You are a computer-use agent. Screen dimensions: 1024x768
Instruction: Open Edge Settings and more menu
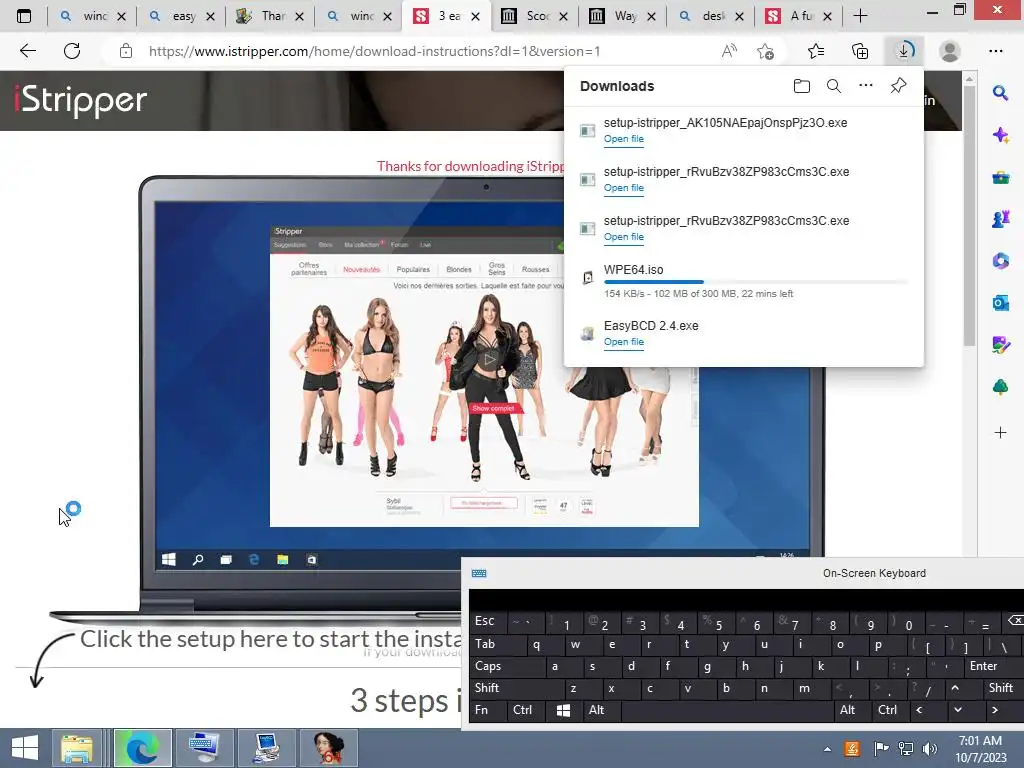[995, 51]
